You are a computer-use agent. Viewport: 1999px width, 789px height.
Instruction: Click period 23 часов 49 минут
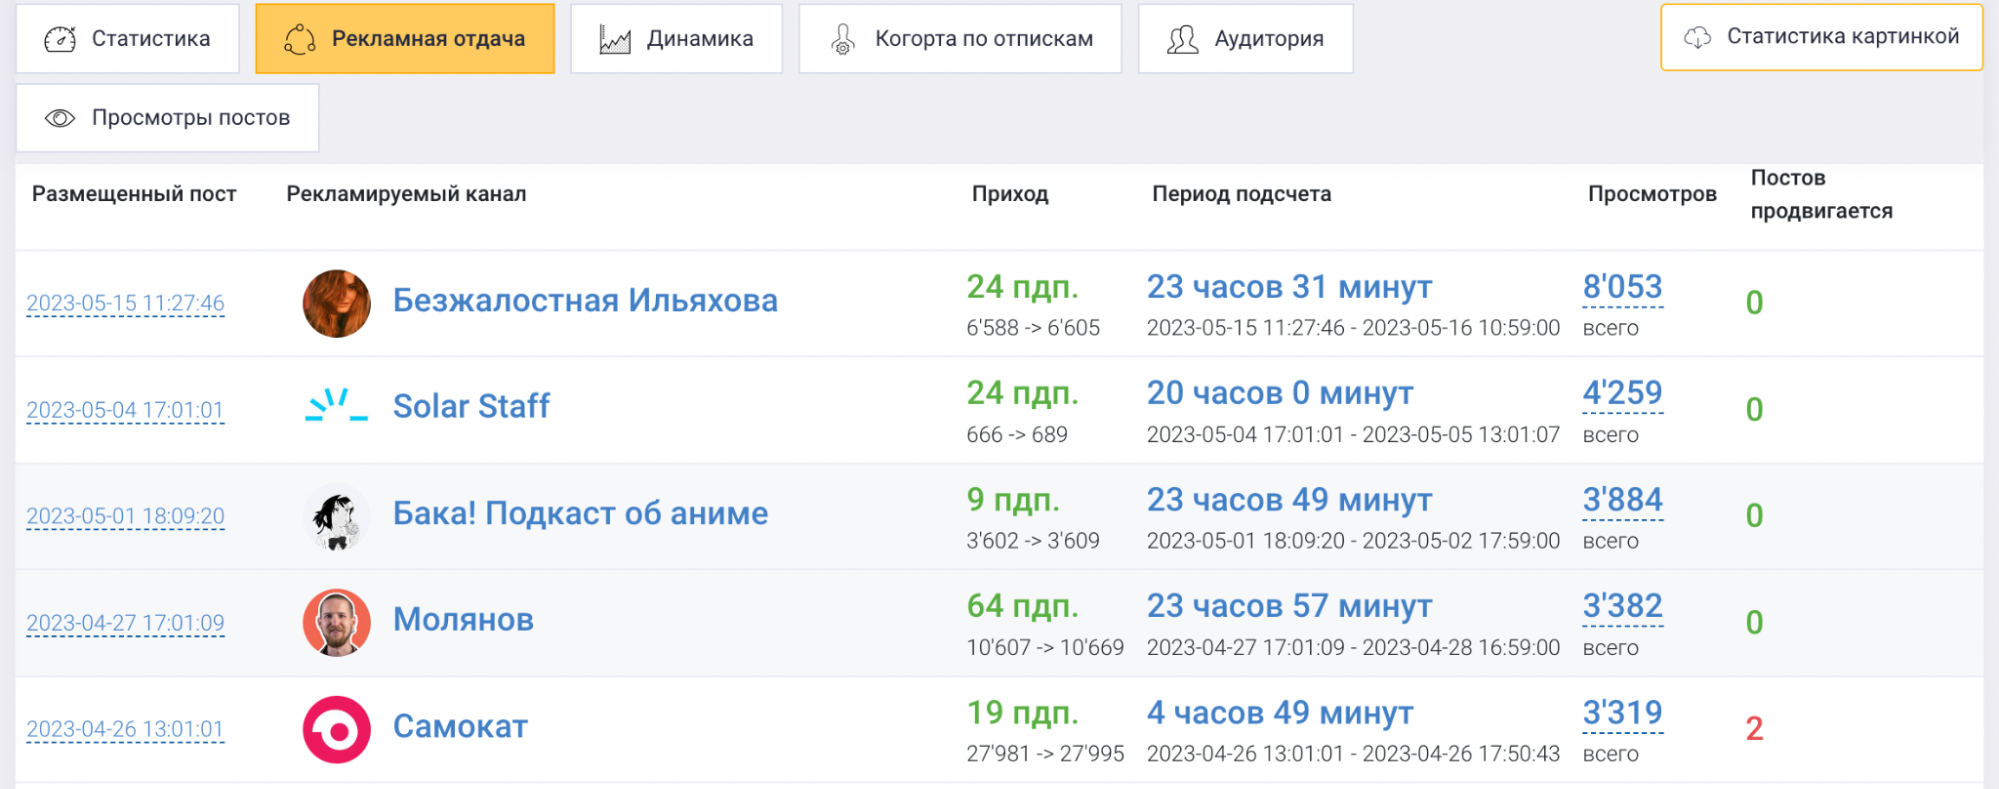click(x=1289, y=500)
